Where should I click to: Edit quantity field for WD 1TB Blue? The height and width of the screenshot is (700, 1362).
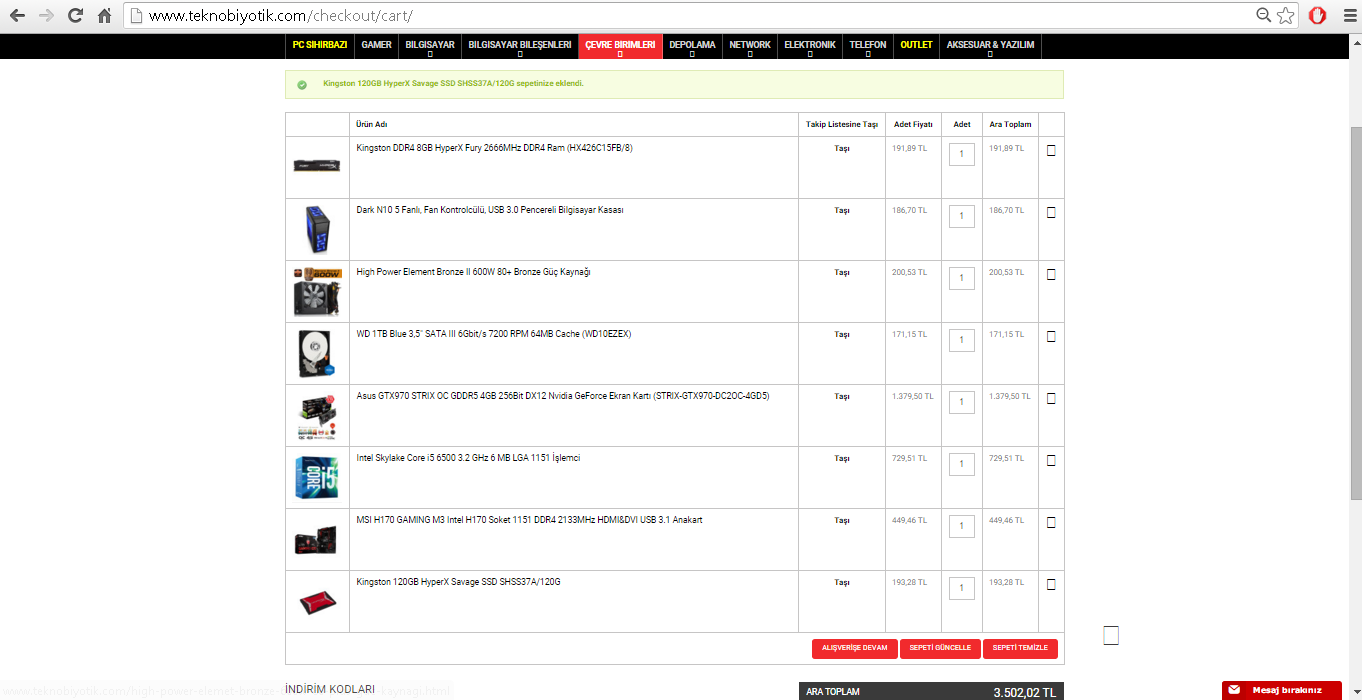coord(962,340)
